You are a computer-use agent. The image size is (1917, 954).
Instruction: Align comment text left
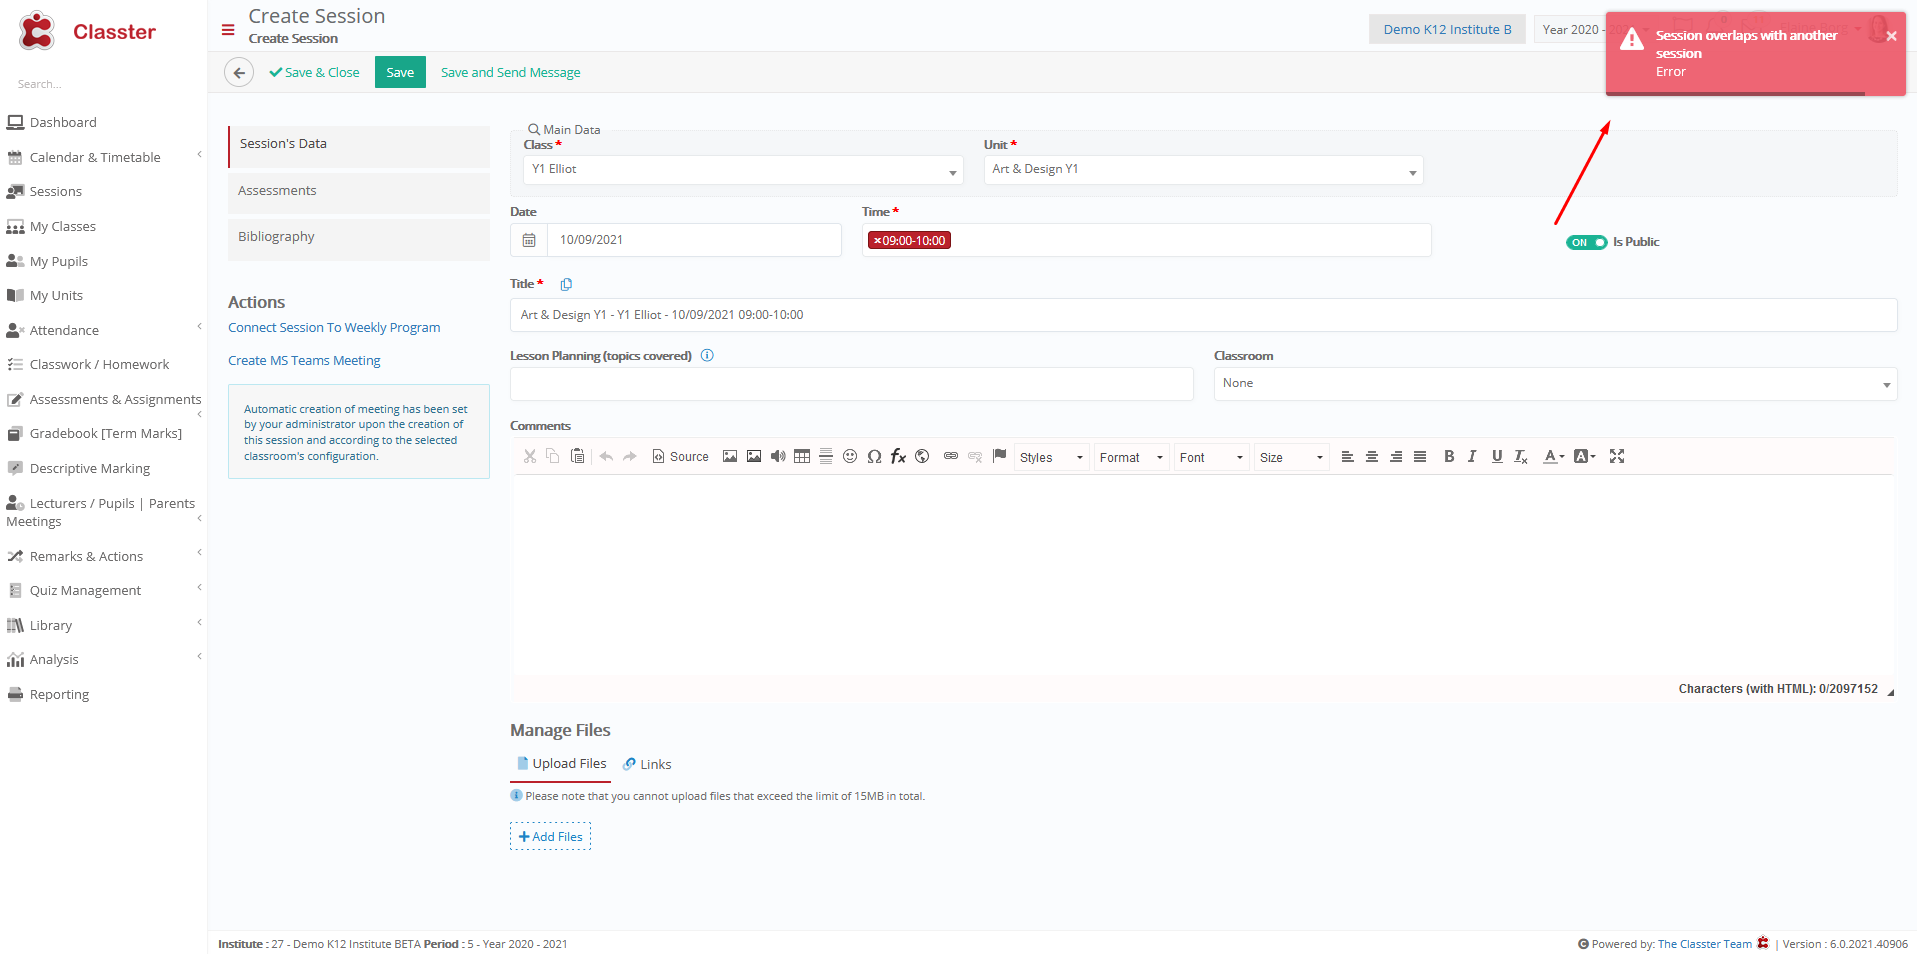pyautogui.click(x=1348, y=456)
